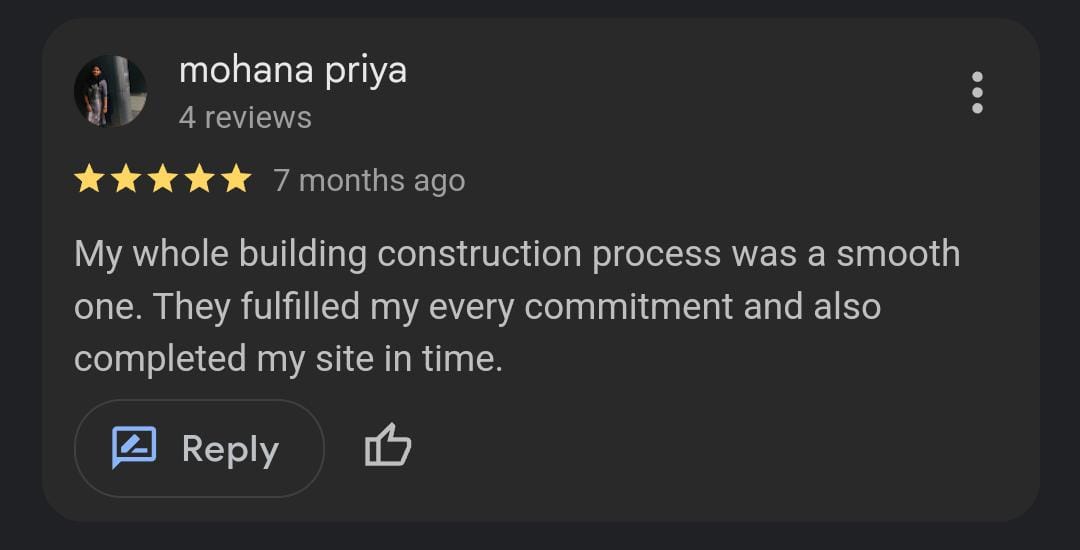Click the text 'completed my site in time.'
This screenshot has height=550, width=1080.
click(x=288, y=358)
